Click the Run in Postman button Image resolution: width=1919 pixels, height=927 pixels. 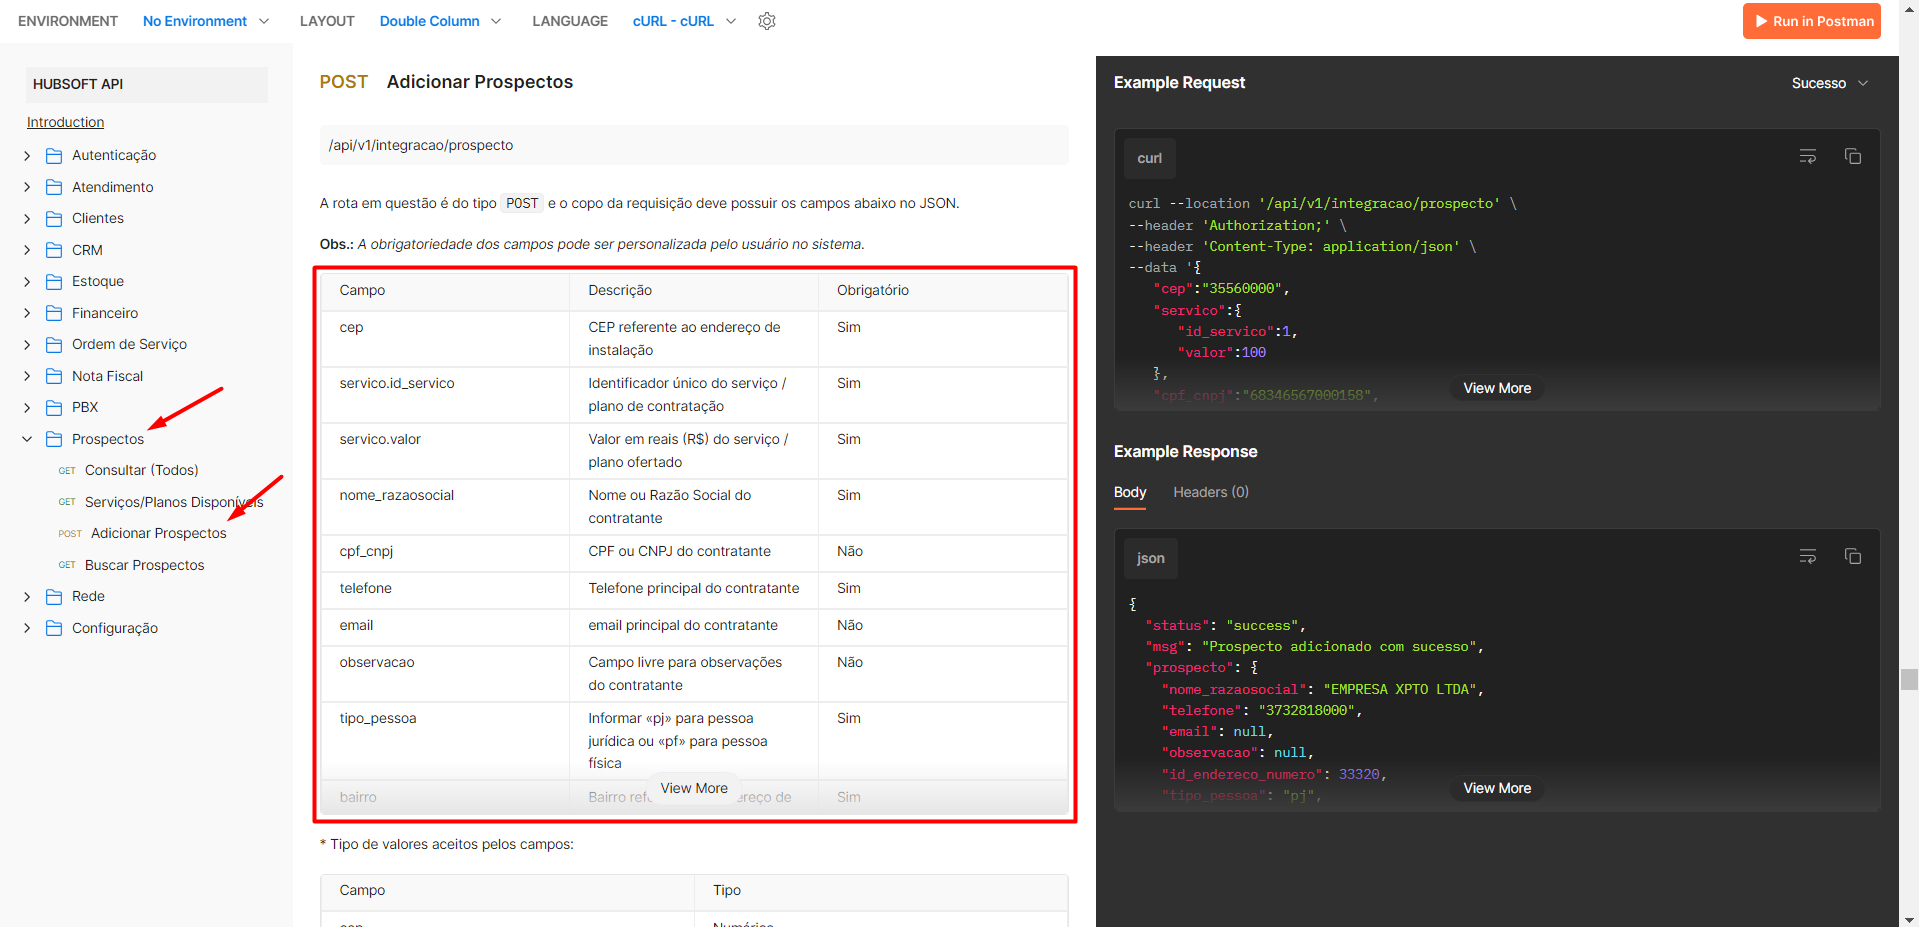point(1812,21)
